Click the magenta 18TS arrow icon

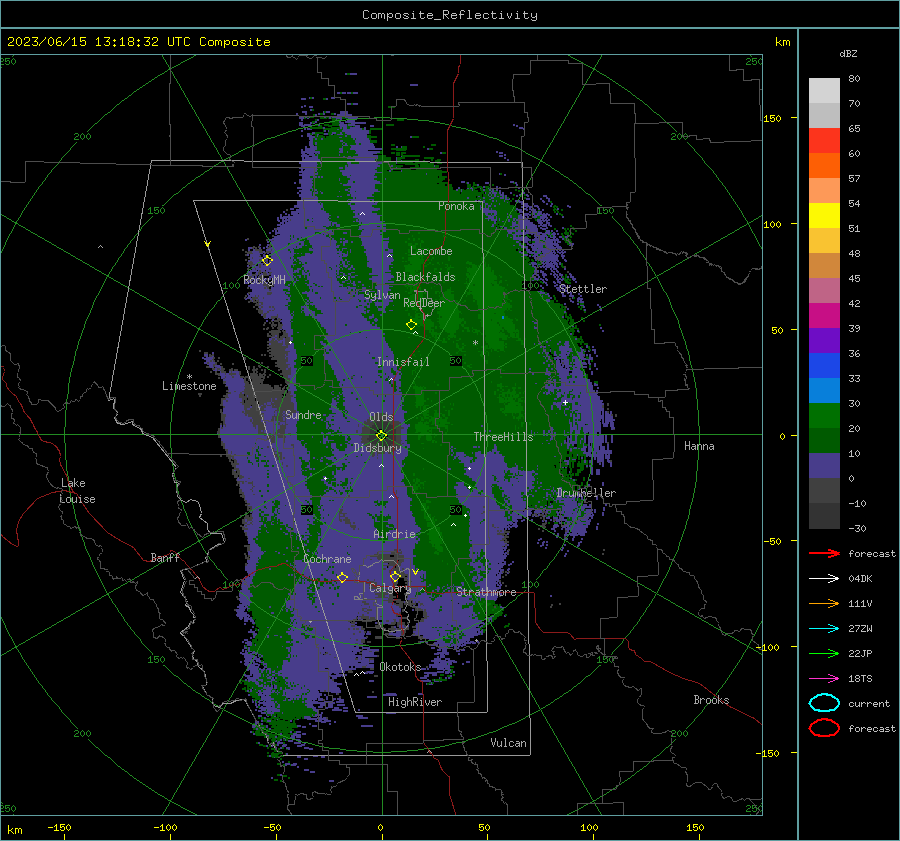pyautogui.click(x=824, y=679)
